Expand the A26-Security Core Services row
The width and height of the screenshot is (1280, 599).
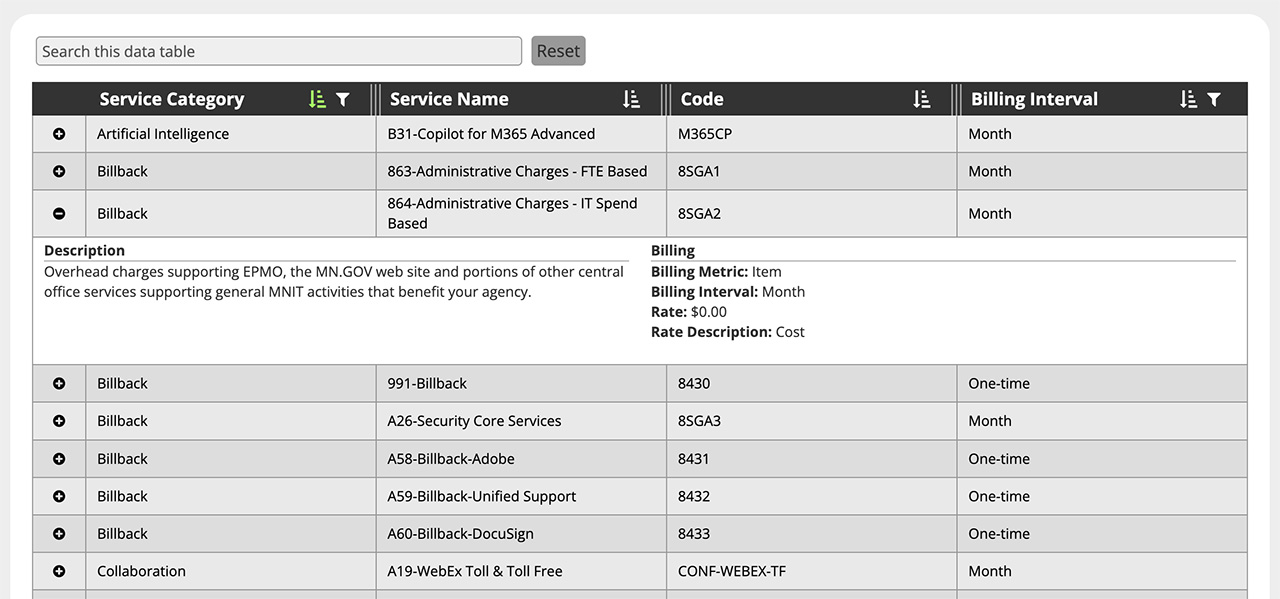pyautogui.click(x=59, y=421)
